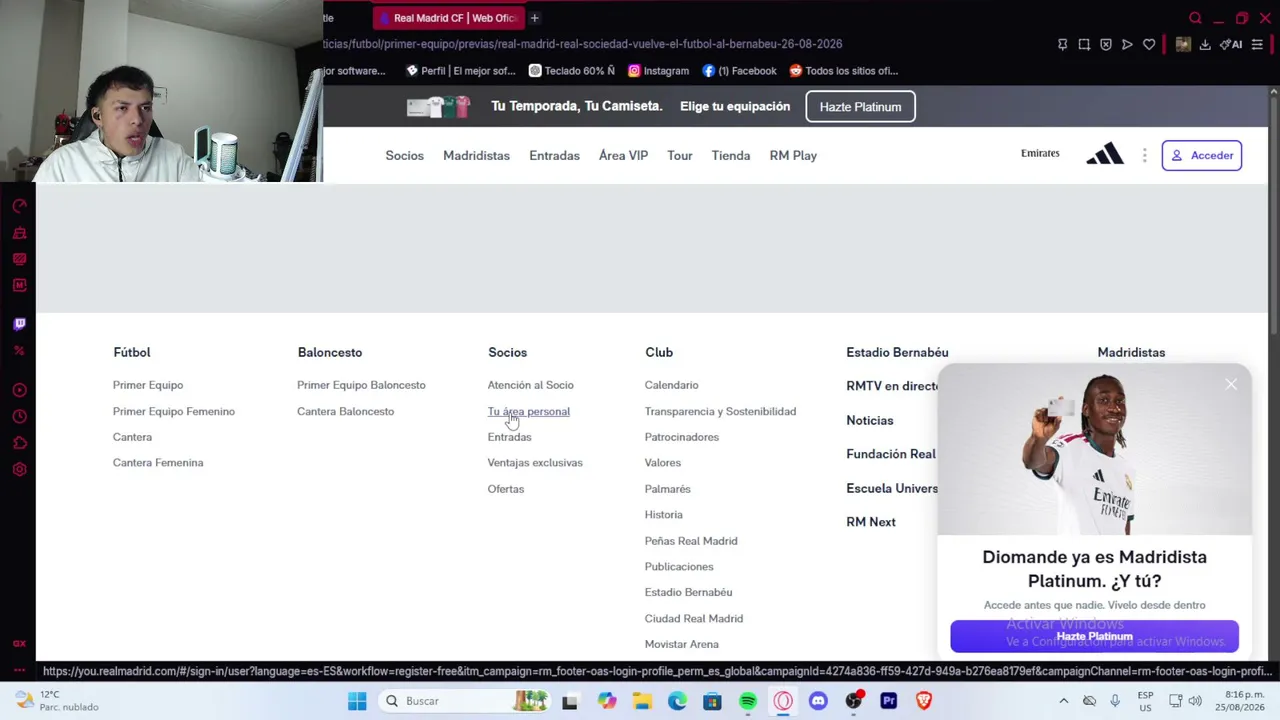1280x720 pixels.
Task: Open GX Control speedometer in the sidebar
Action: coord(19,206)
